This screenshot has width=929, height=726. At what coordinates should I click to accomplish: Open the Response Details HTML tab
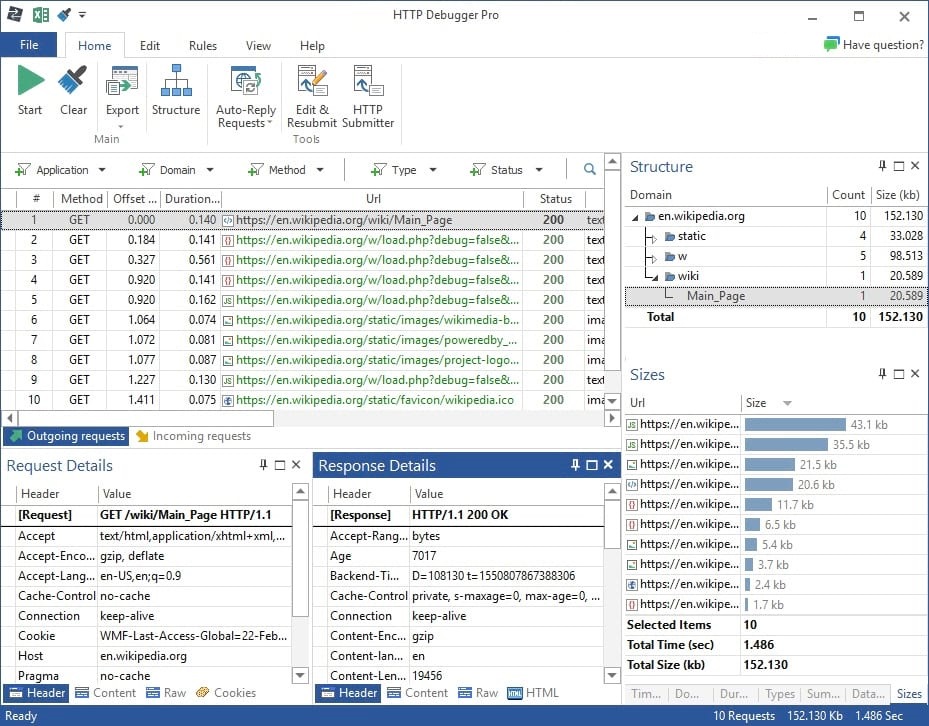[533, 693]
